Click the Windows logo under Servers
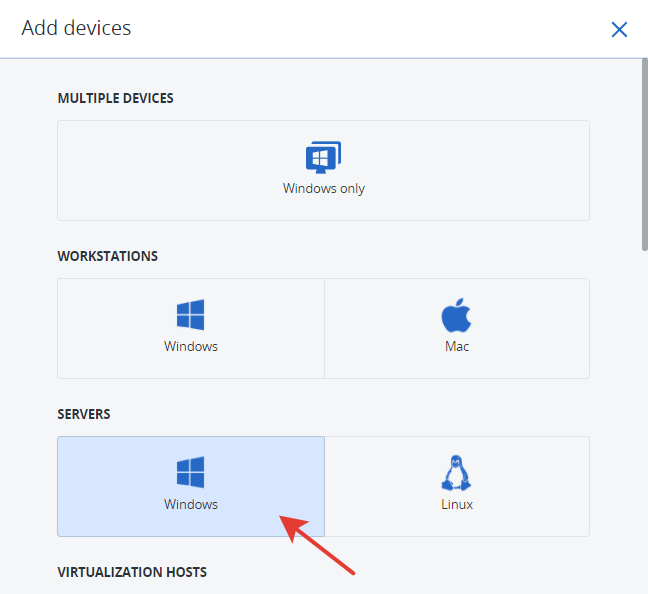The image size is (648, 594). coord(191,472)
